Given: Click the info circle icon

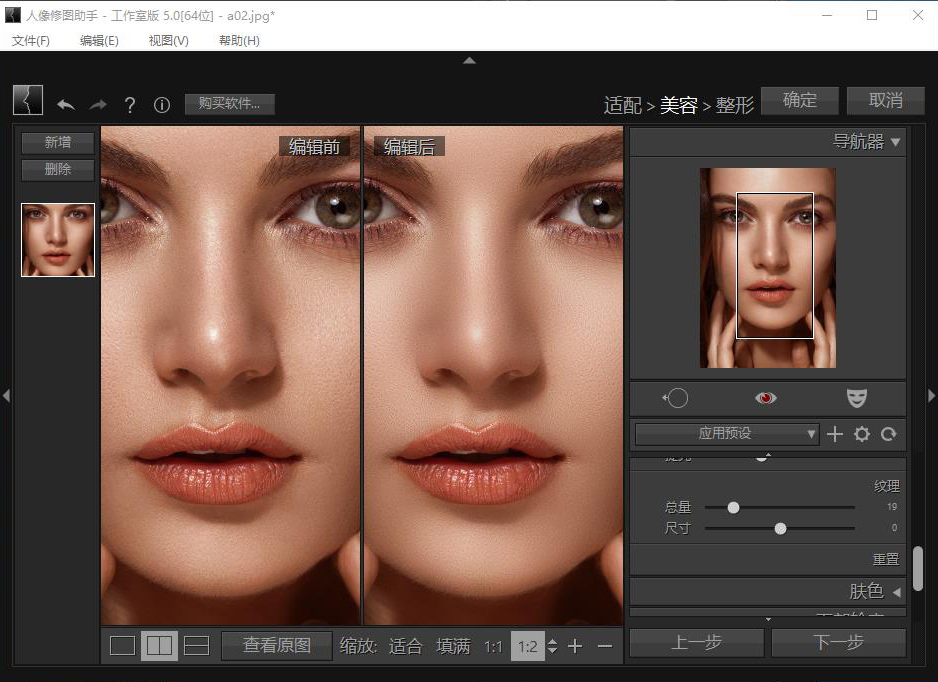Looking at the screenshot, I should coord(161,104).
